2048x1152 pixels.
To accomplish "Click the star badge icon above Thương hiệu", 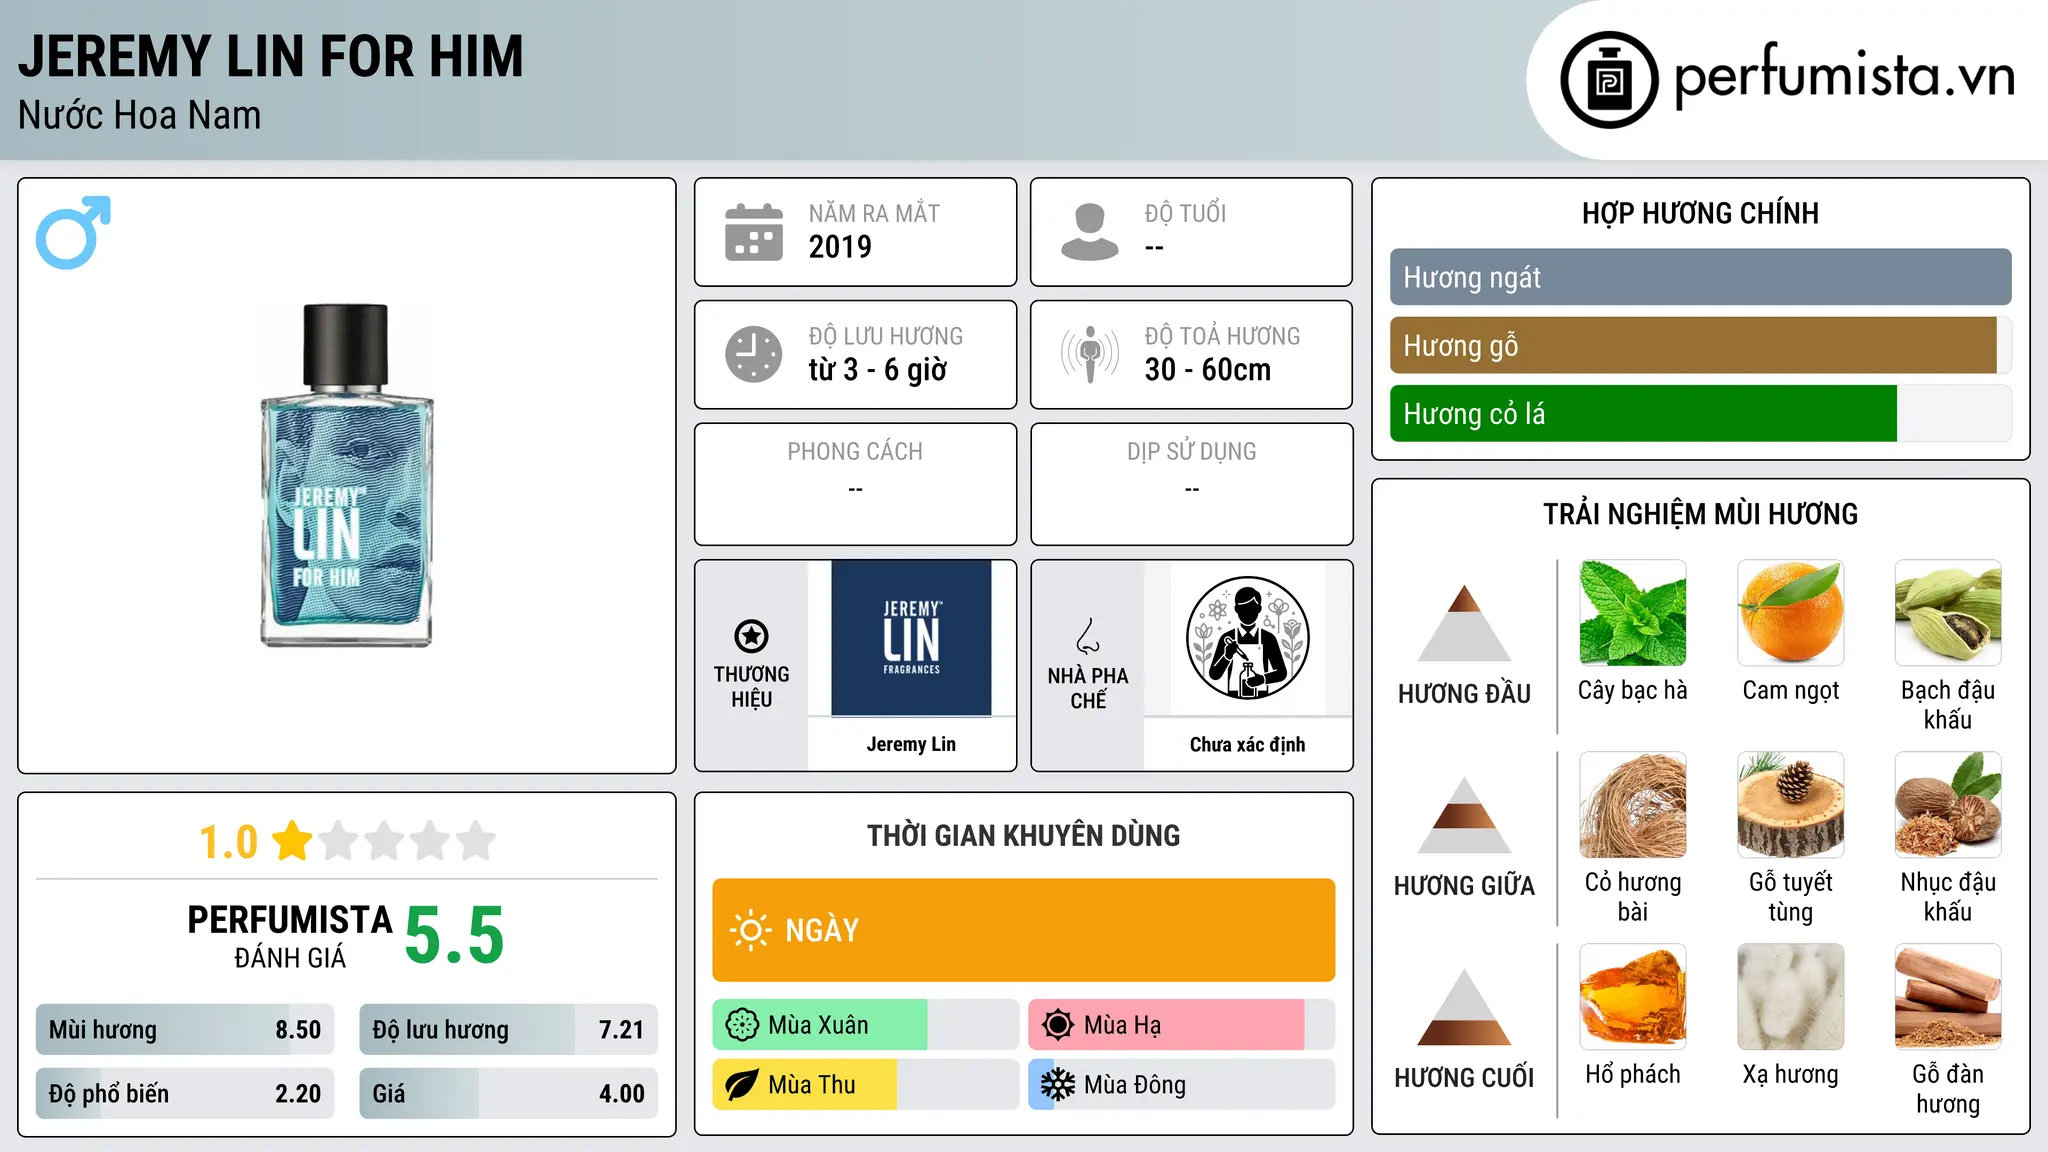I will [x=751, y=636].
